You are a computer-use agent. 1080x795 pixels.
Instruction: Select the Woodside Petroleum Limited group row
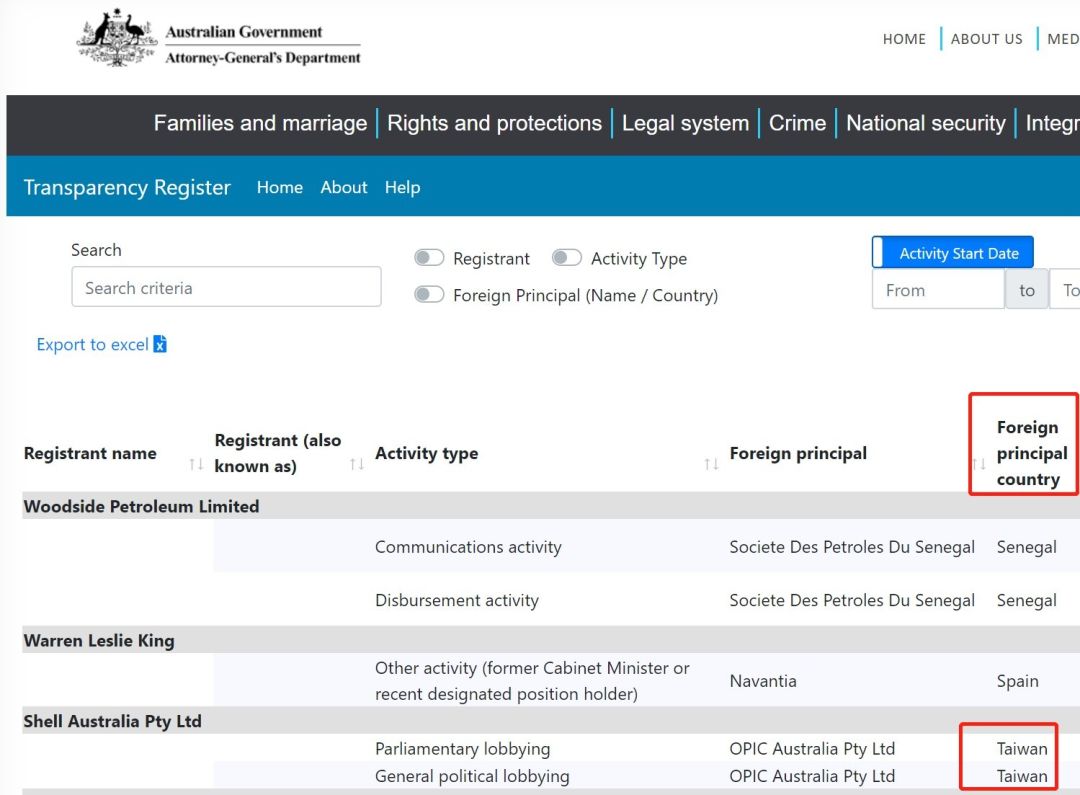[x=551, y=506]
